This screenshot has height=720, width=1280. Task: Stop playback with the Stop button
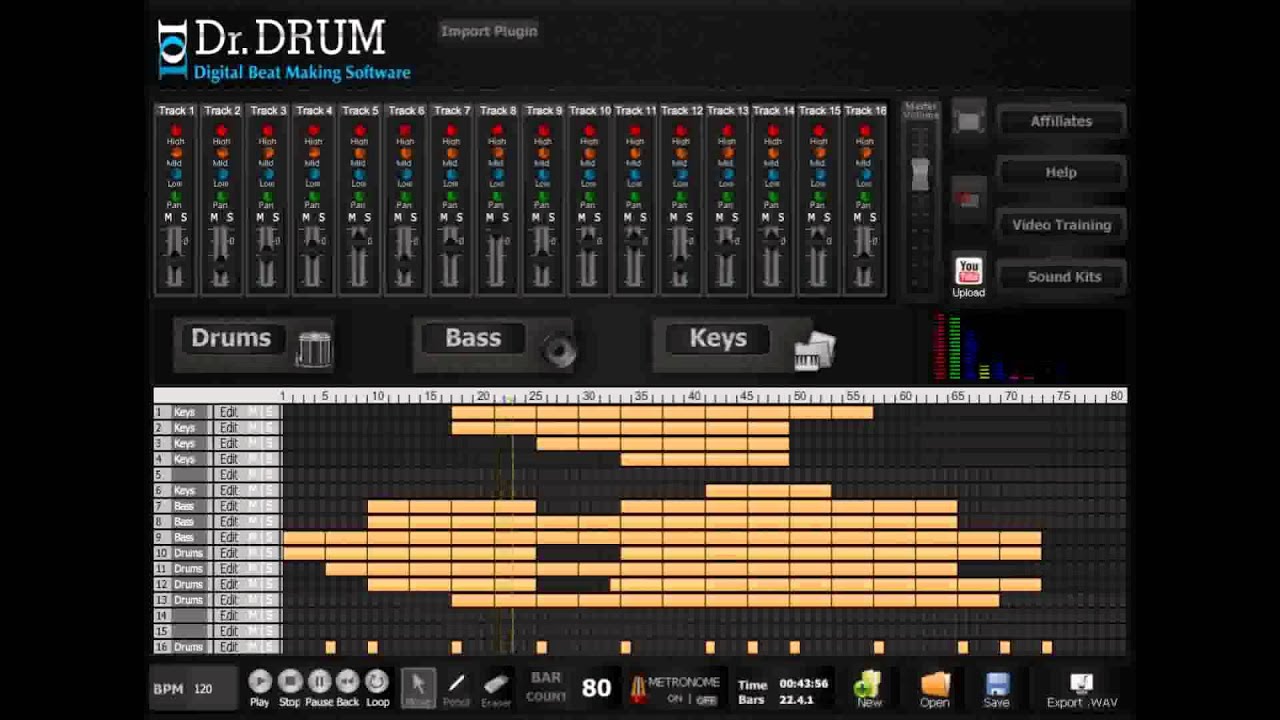tap(290, 682)
